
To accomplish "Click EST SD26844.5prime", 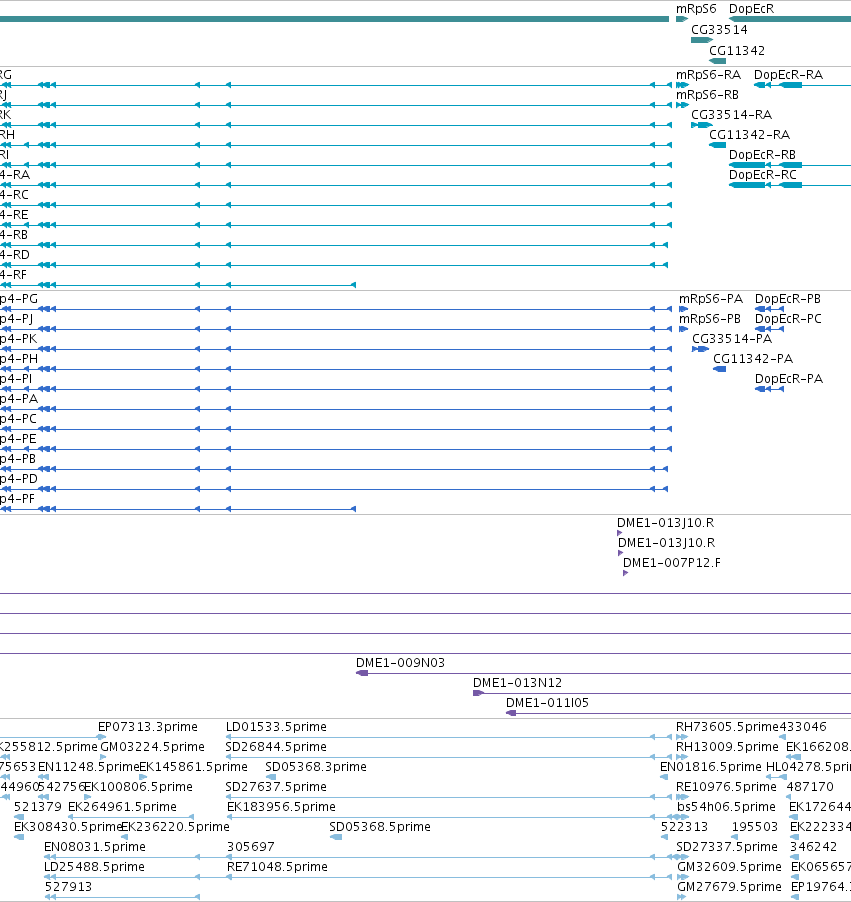I will tap(276, 747).
